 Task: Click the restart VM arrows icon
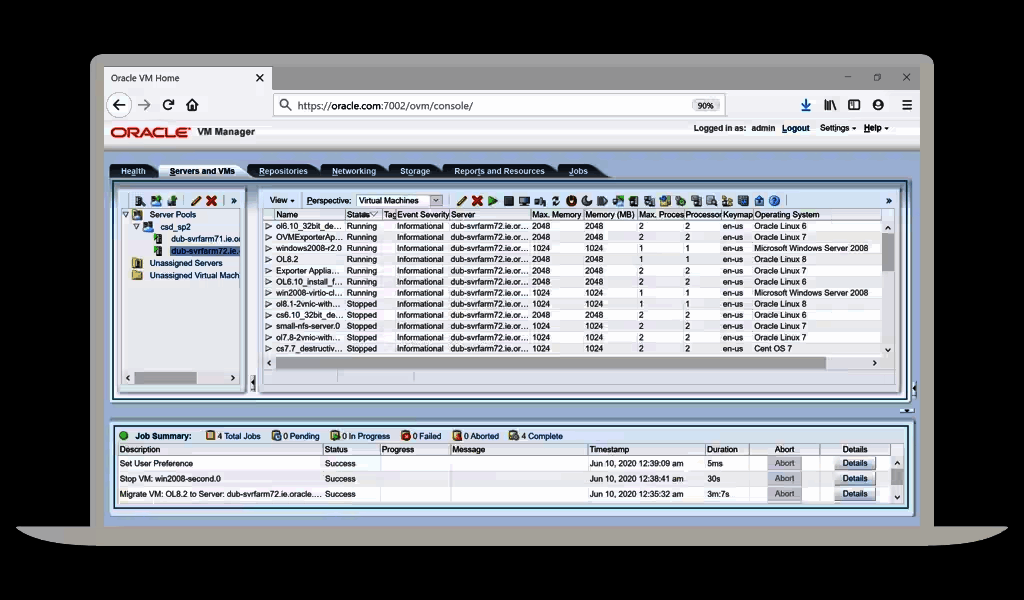555,200
